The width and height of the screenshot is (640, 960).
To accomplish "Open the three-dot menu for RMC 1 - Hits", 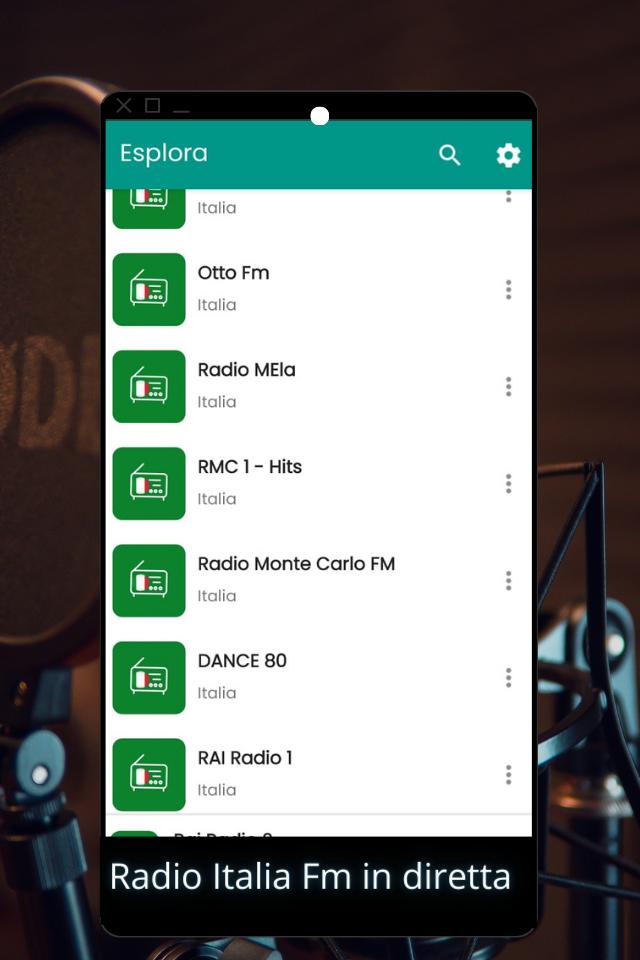I will (x=508, y=484).
